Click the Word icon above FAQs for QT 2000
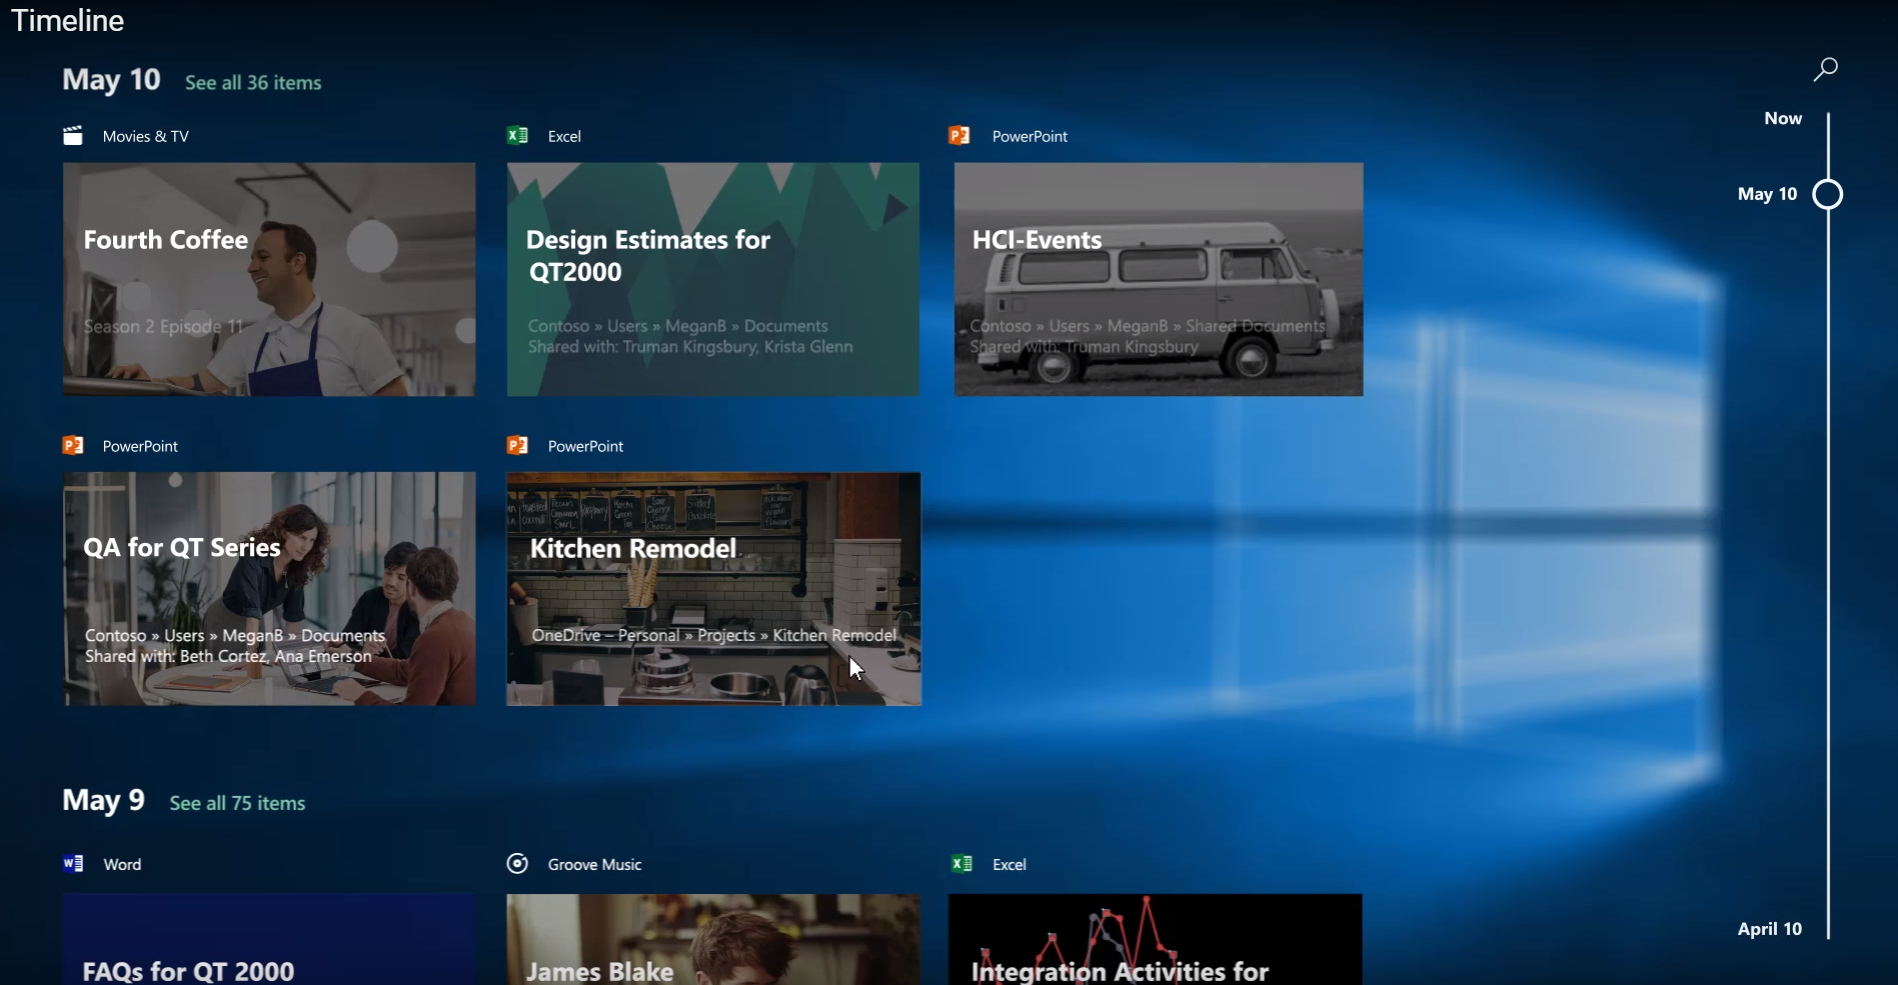The height and width of the screenshot is (985, 1898). [73, 864]
